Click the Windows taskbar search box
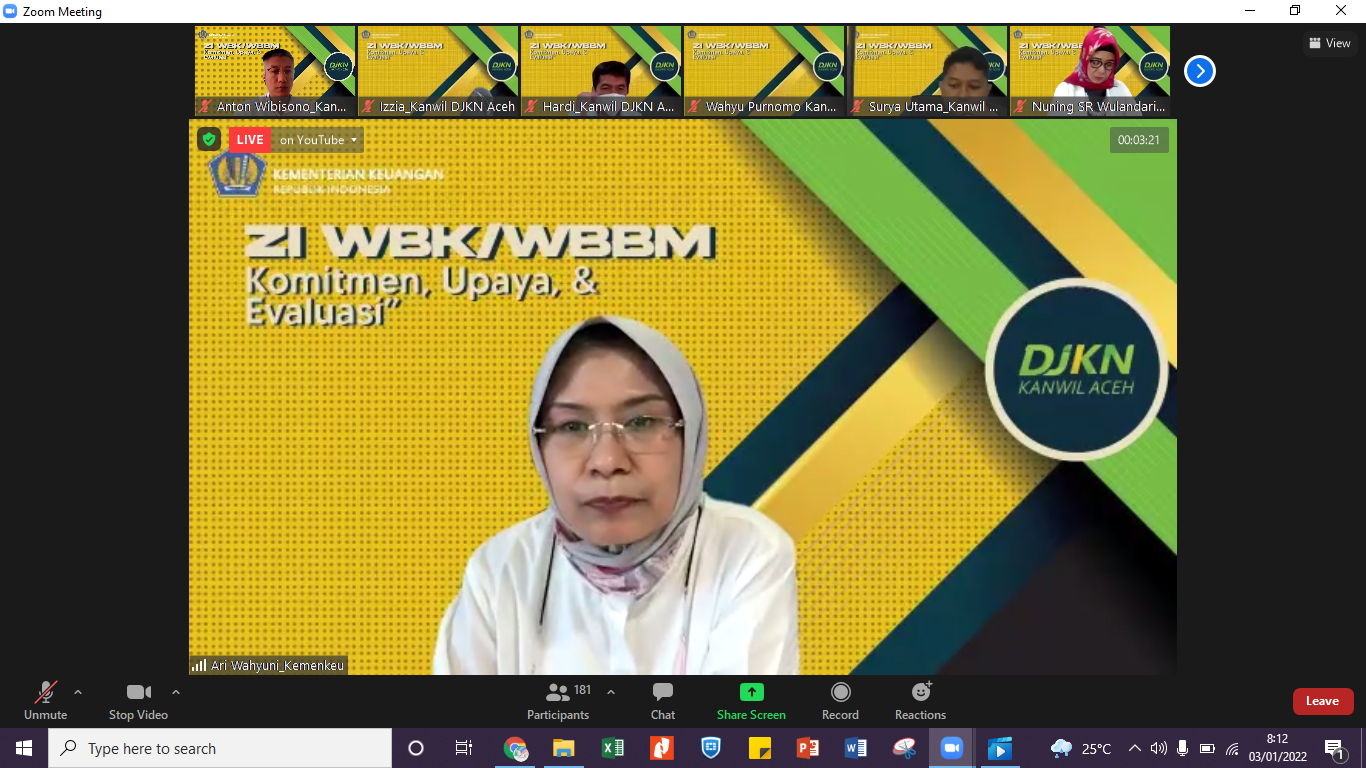 (220, 748)
